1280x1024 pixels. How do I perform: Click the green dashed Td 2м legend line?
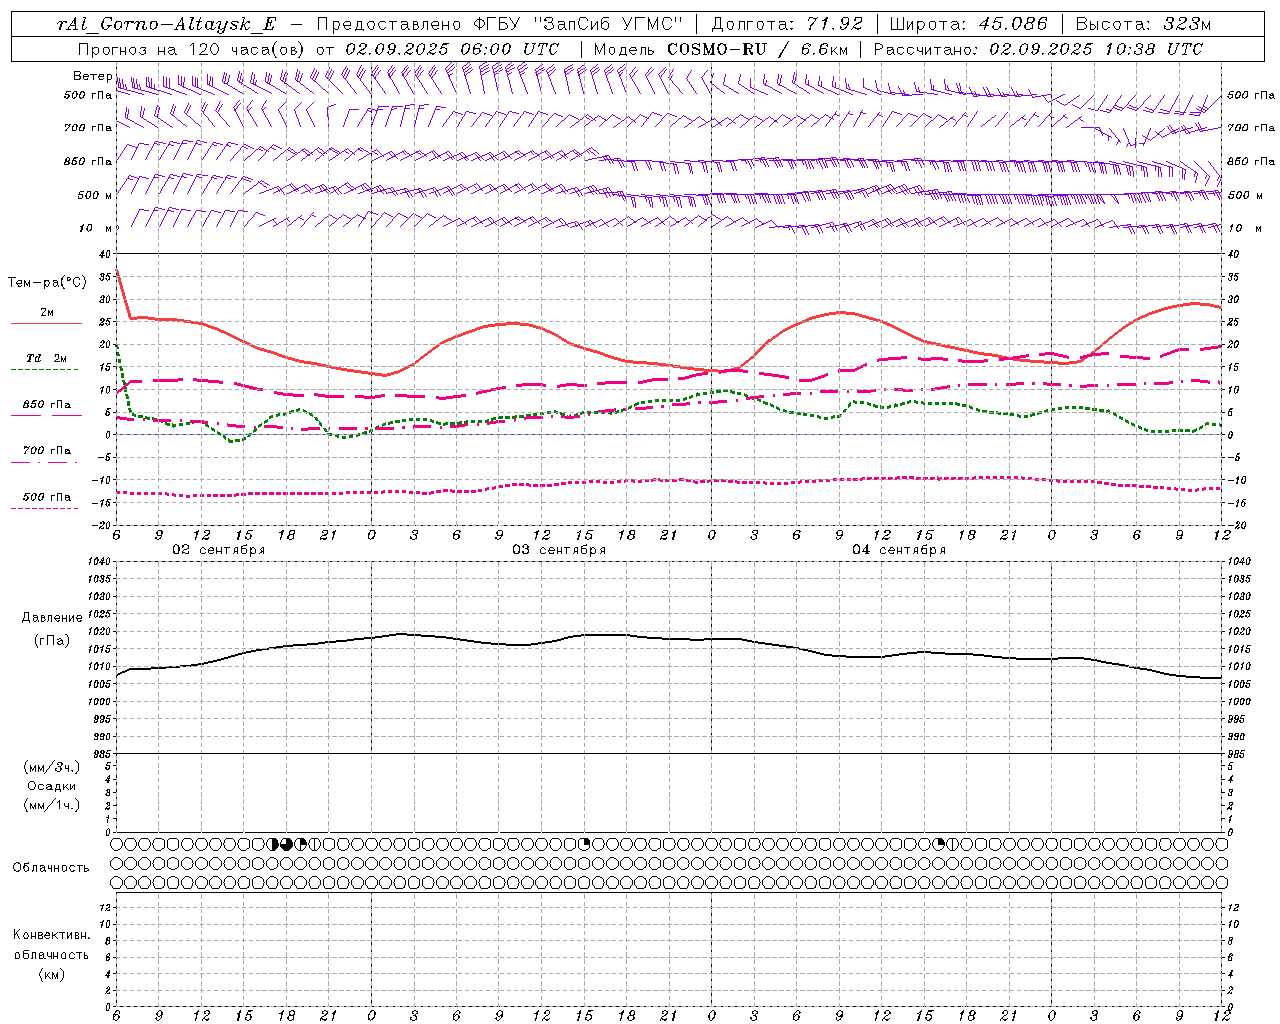[46, 370]
